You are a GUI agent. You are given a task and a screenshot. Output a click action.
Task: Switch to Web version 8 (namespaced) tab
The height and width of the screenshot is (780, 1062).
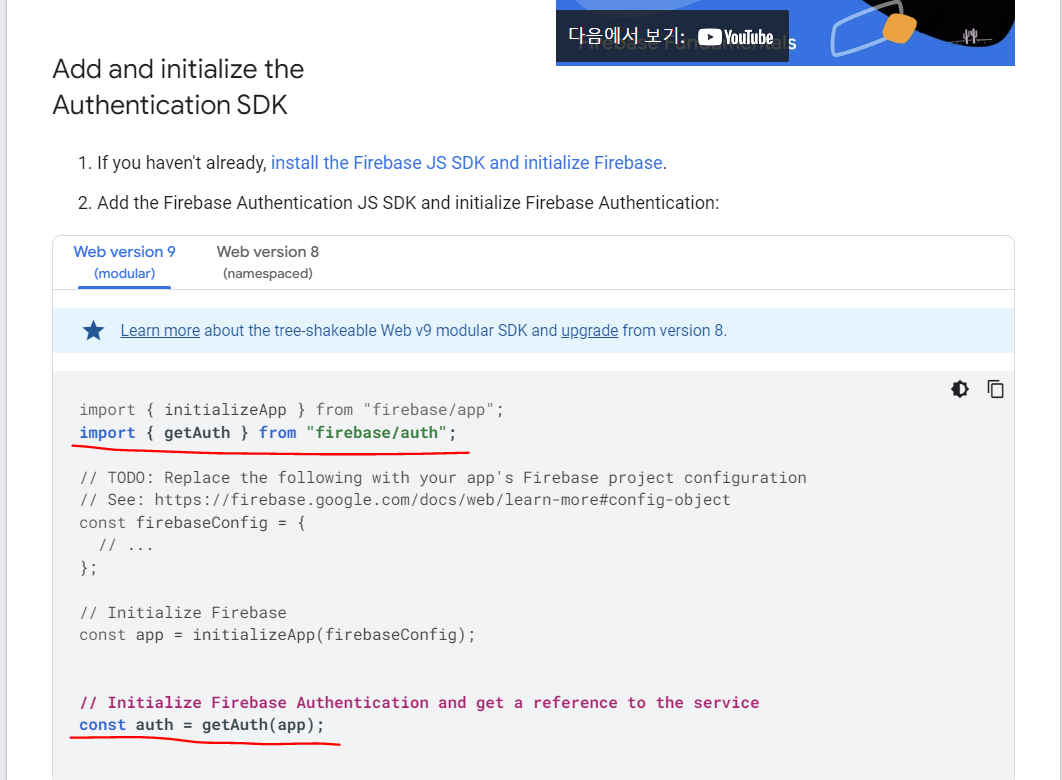point(268,263)
